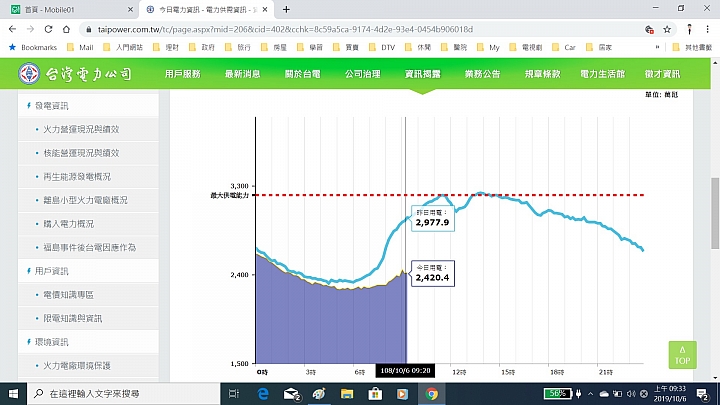Open a new browser tab

point(286,9)
